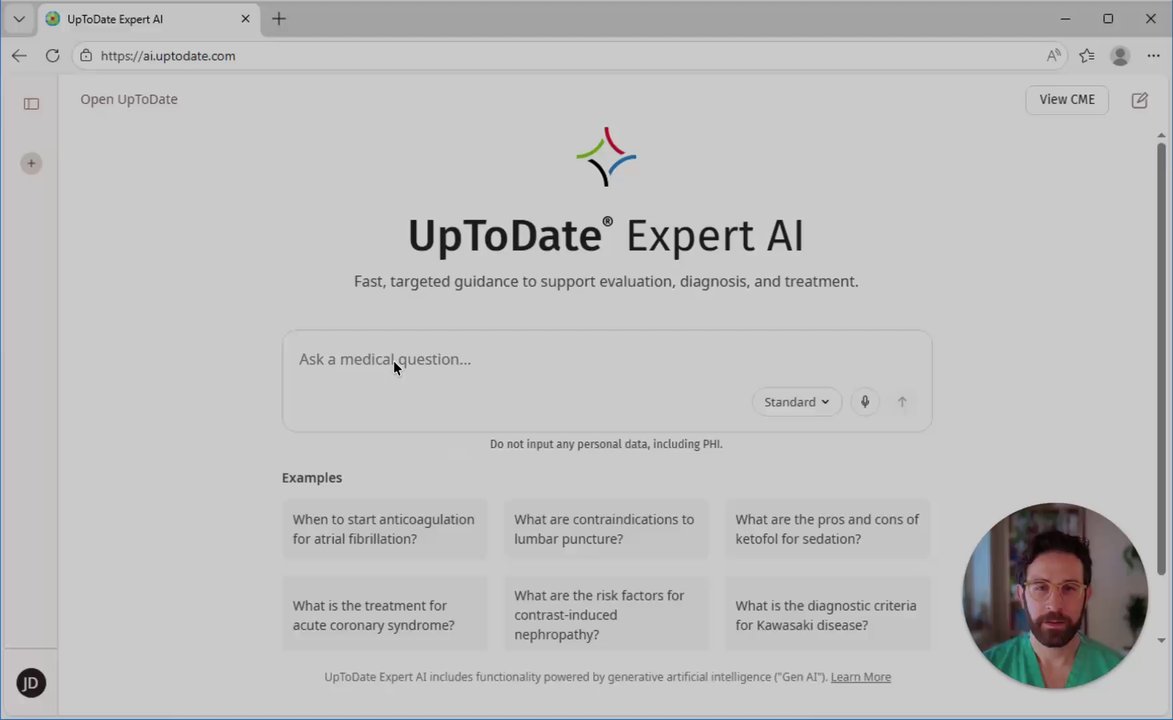This screenshot has height=720, width=1173.
Task: Click the PHI warning text
Action: pyautogui.click(x=606, y=444)
